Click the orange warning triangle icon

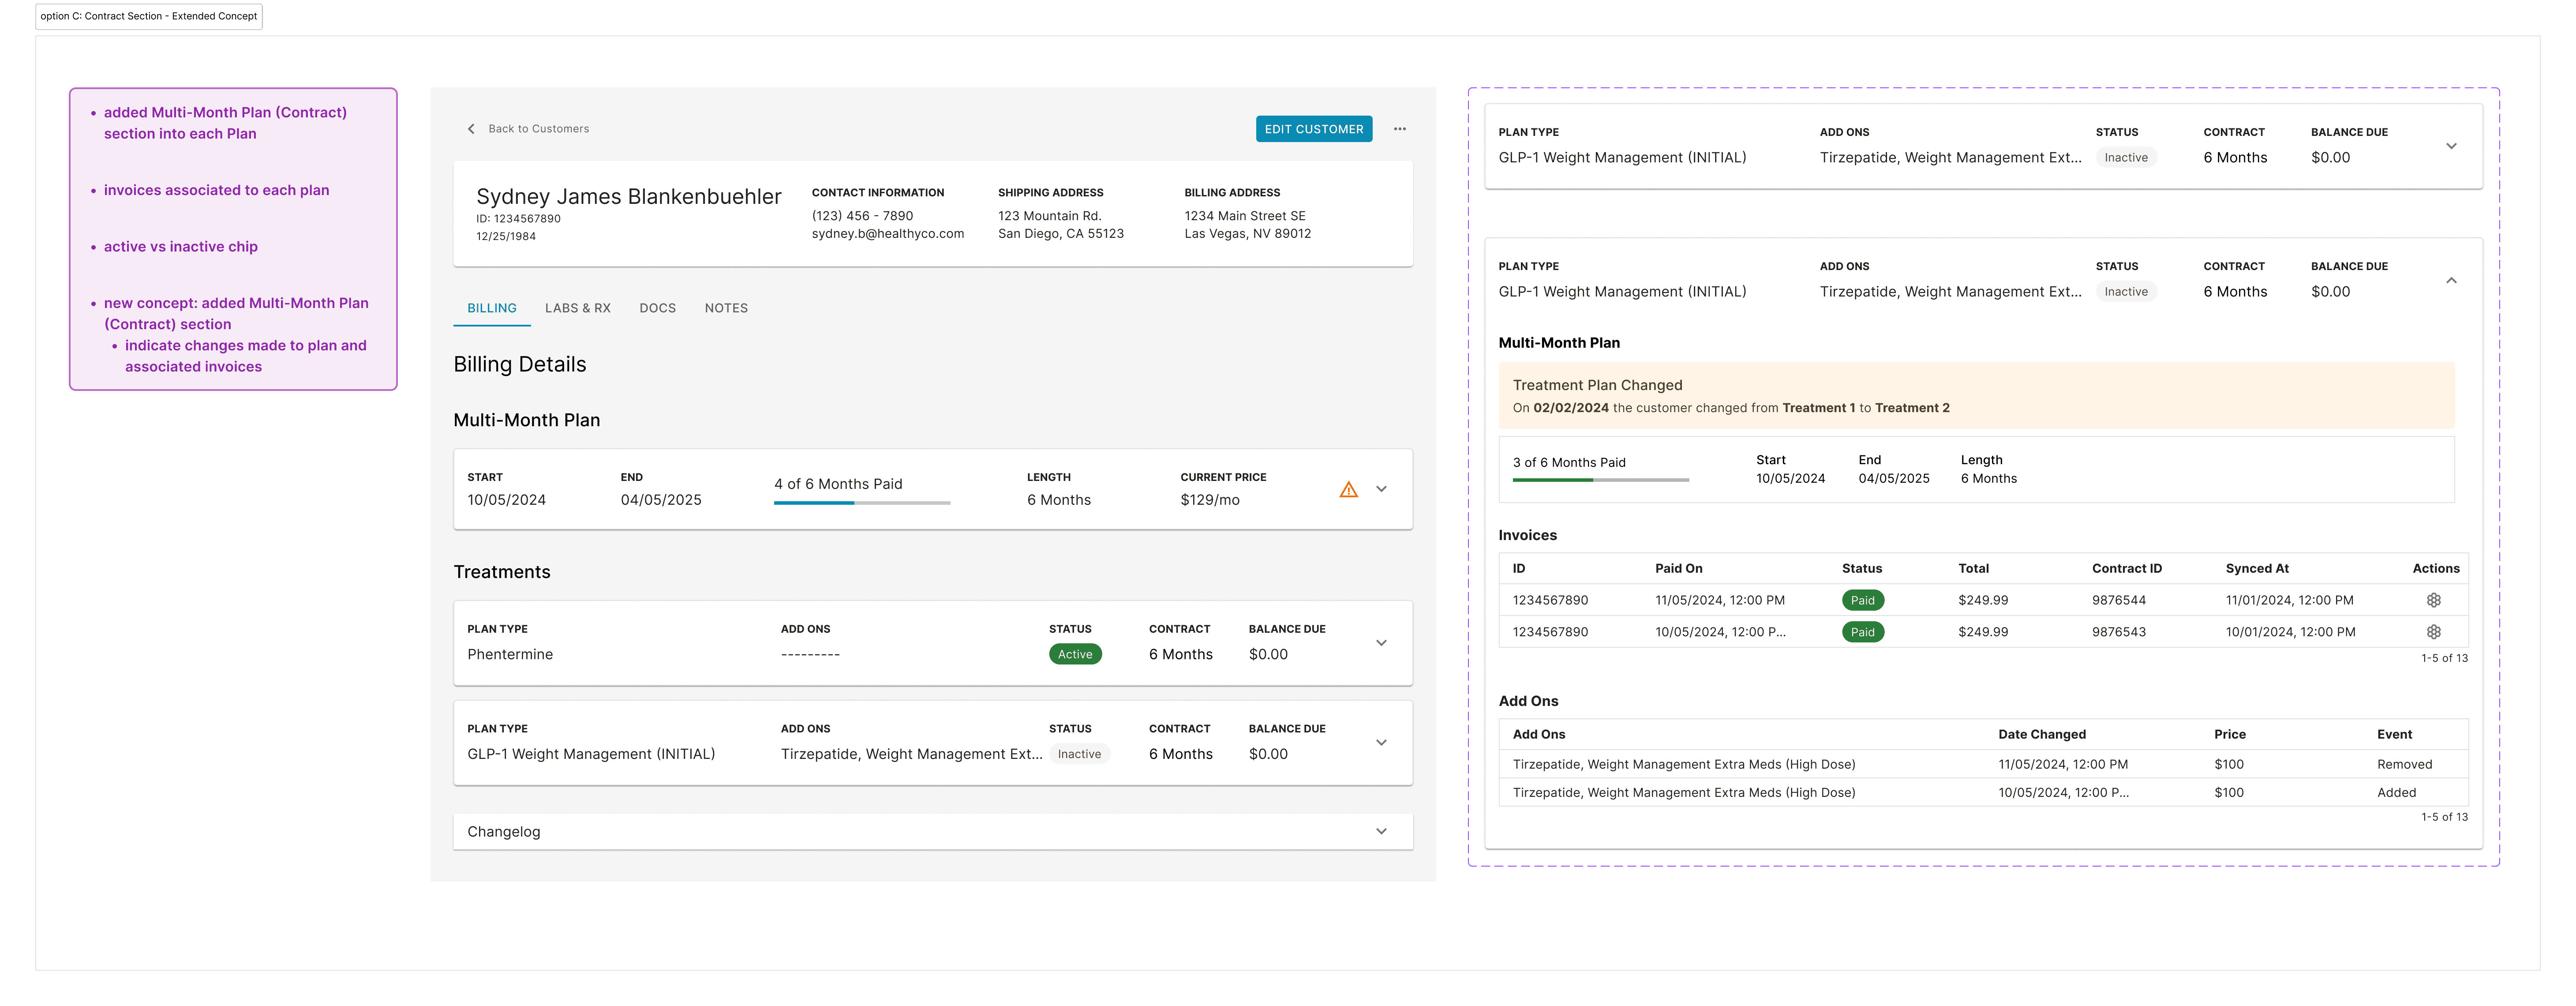pyautogui.click(x=1349, y=490)
